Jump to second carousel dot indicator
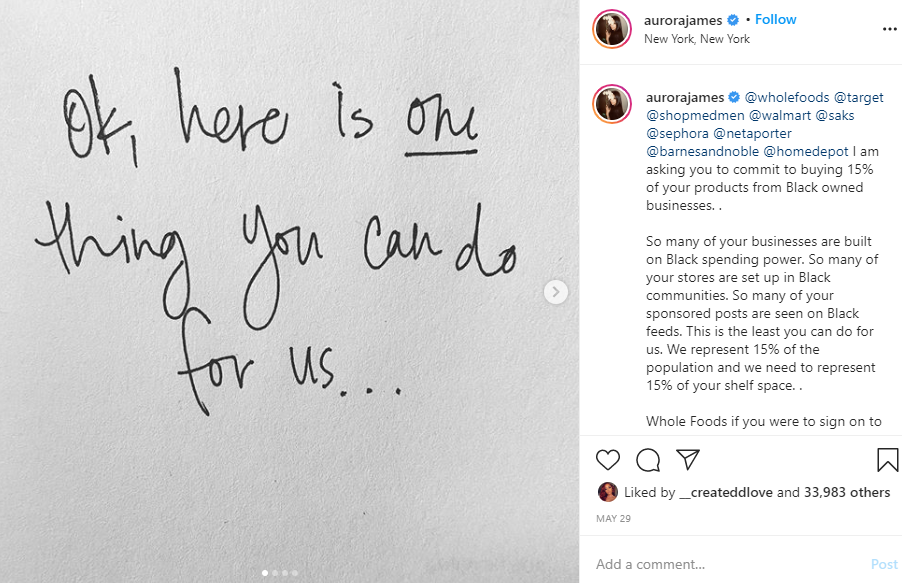 click(x=274, y=573)
